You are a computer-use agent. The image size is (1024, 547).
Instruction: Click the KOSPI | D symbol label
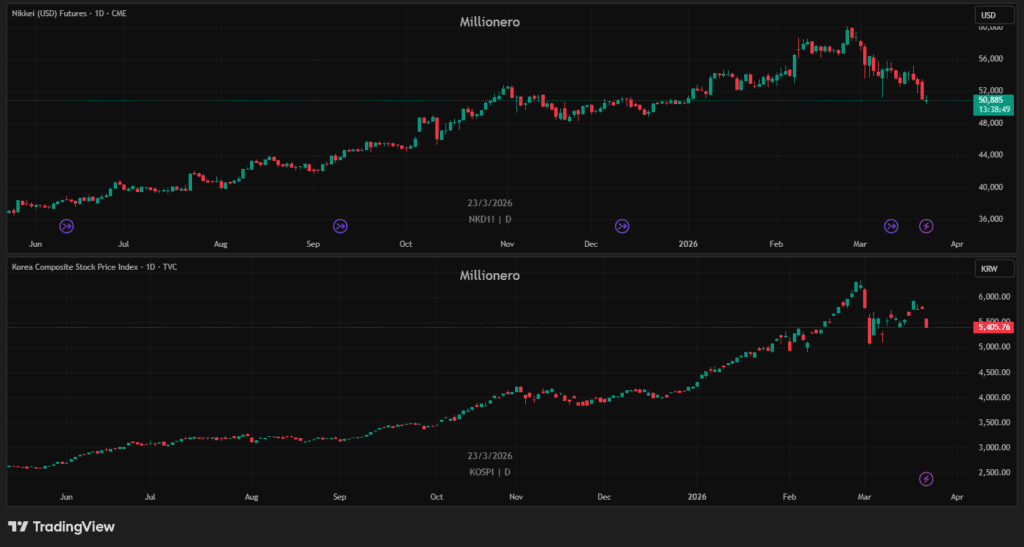click(x=489, y=471)
